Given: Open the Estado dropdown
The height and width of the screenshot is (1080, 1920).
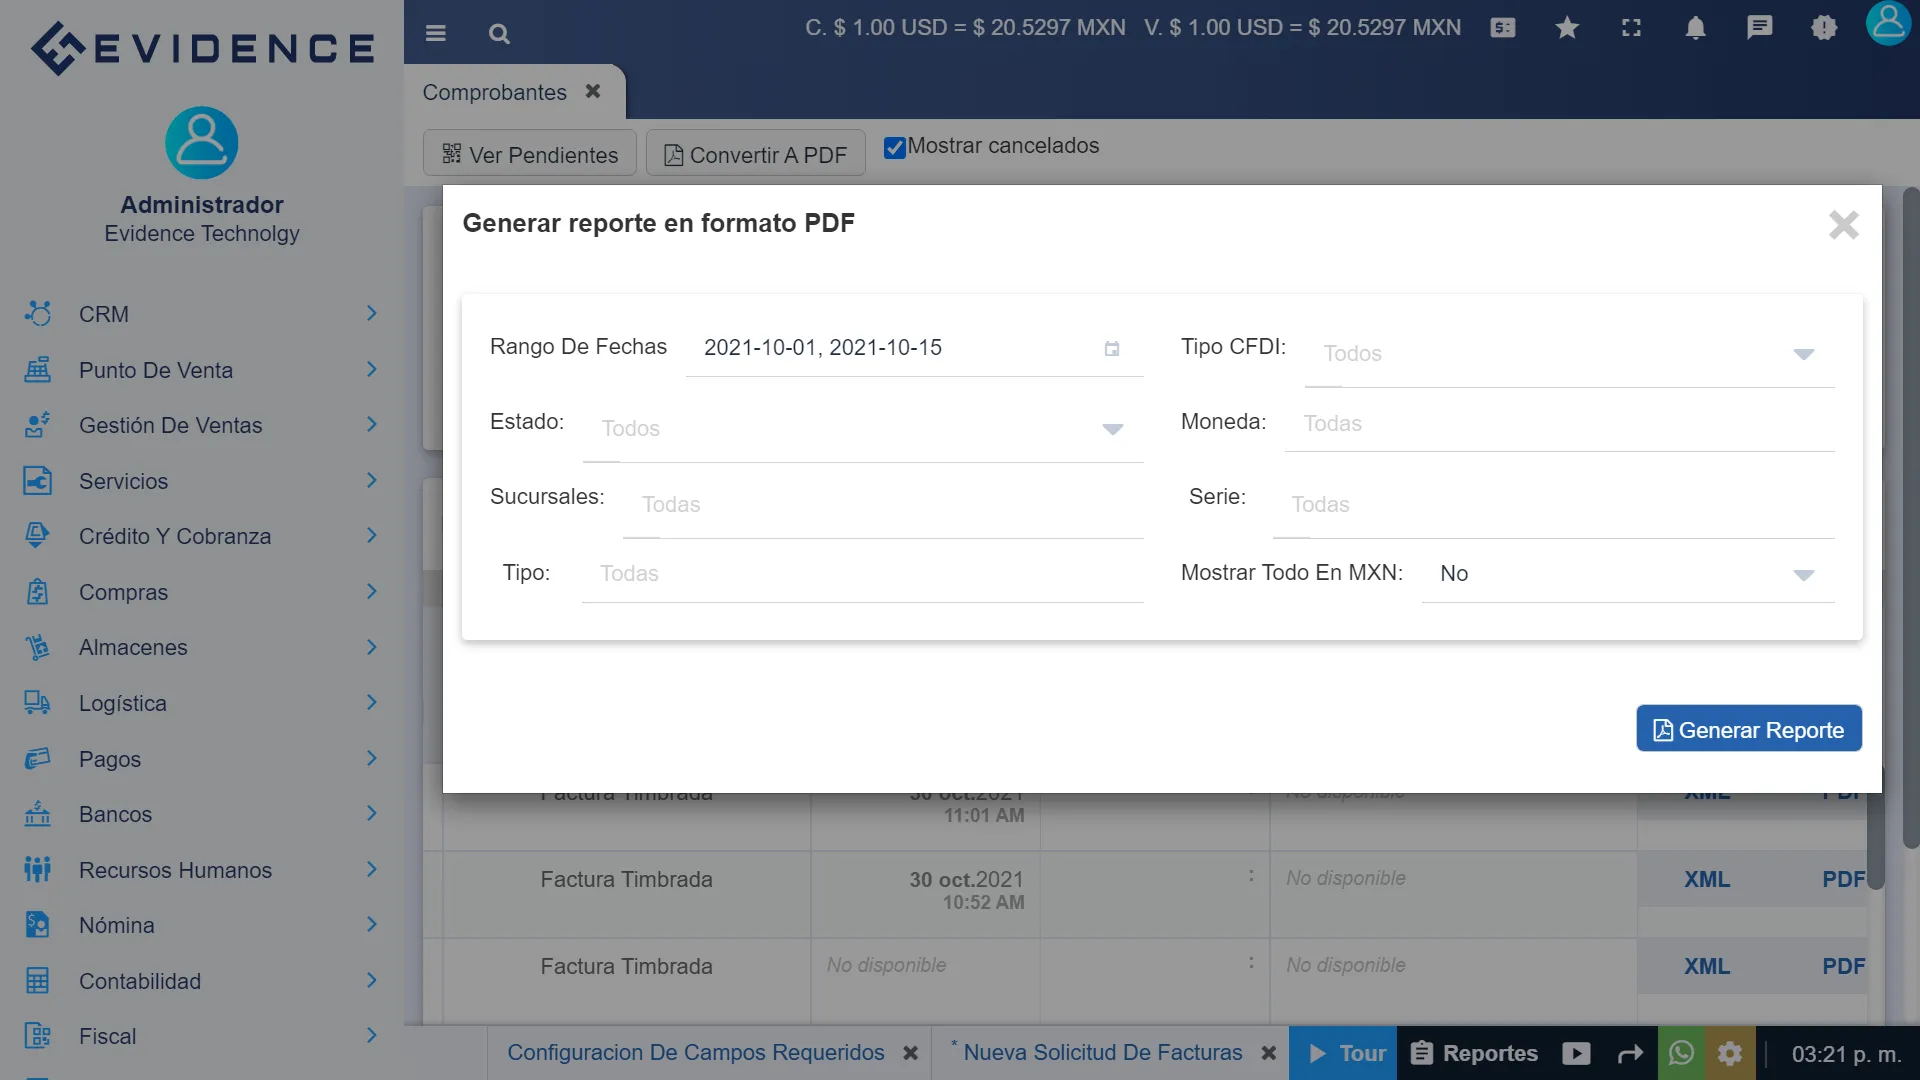Looking at the screenshot, I should [x=1112, y=429].
